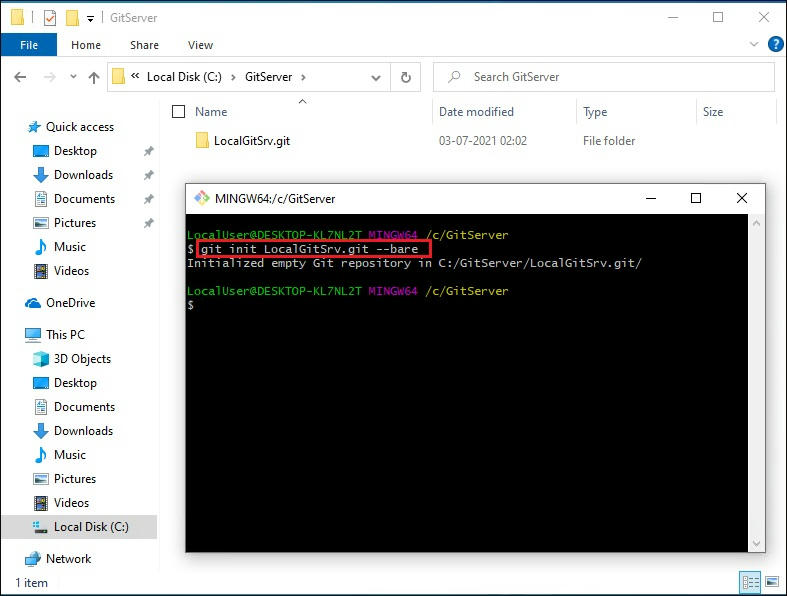Click the LocalGitSrv.git folder icon
Image resolution: width=787 pixels, height=596 pixels.
tap(202, 140)
